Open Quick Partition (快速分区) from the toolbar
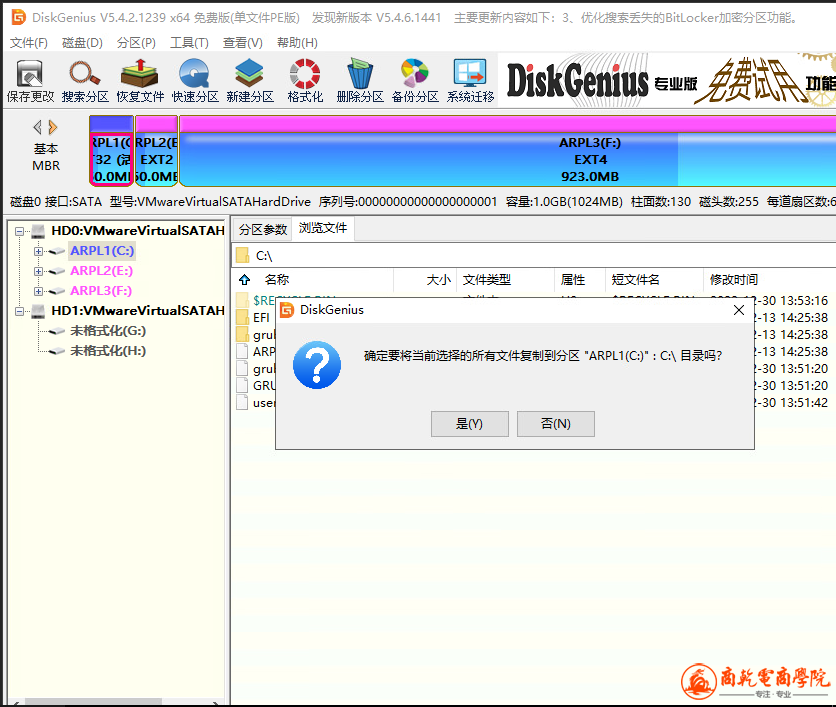Image resolution: width=836 pixels, height=707 pixels. click(195, 81)
